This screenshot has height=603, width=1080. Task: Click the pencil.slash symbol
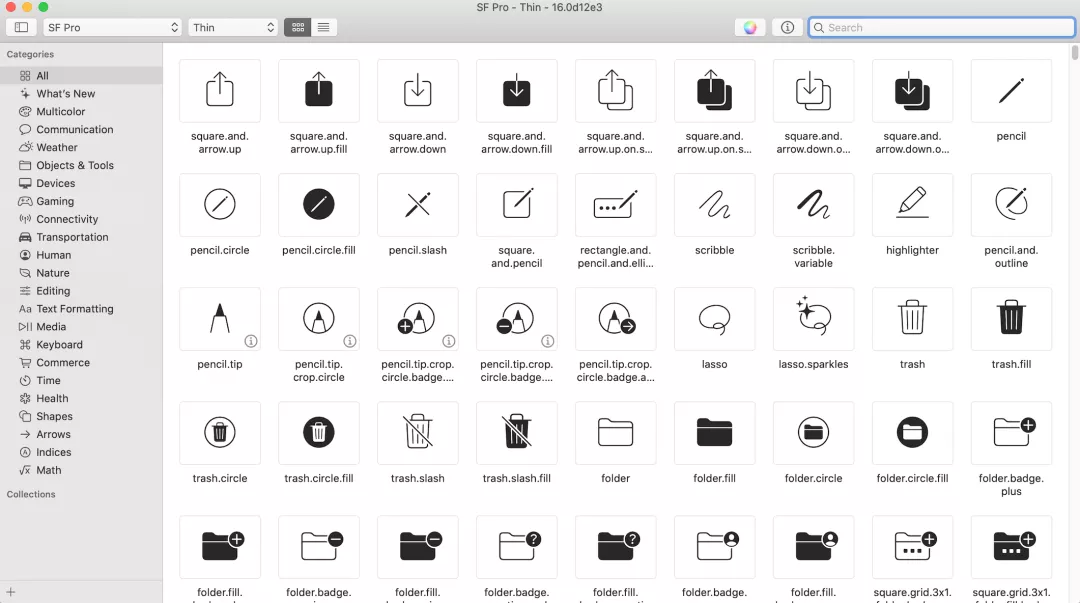click(417, 205)
